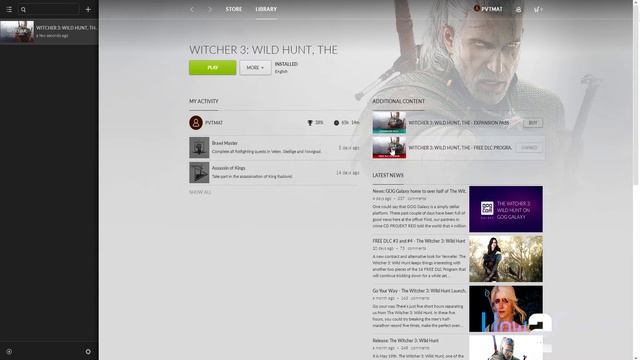Screen dimensions: 640x360
Task: Open settings gear at sidebar bottom
Action: pos(88,351)
